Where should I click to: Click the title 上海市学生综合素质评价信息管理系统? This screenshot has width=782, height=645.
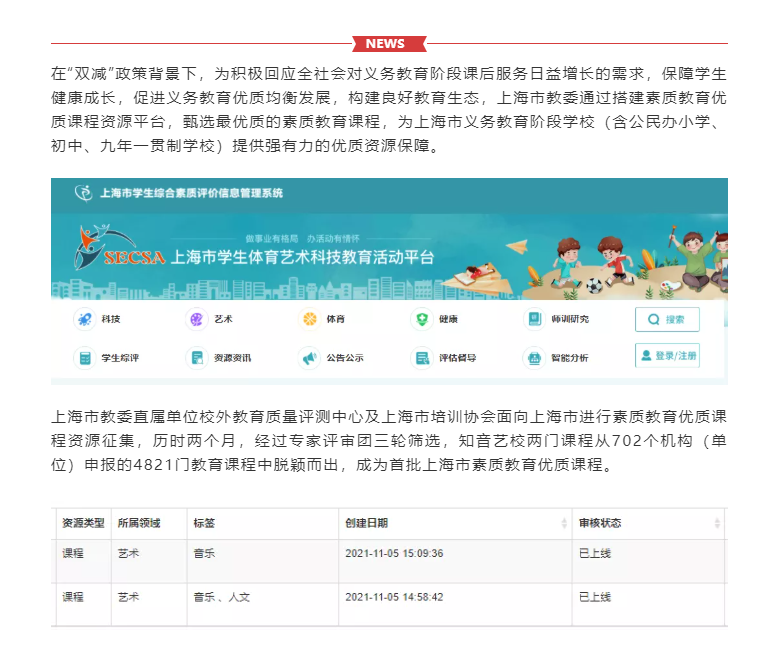click(x=192, y=193)
